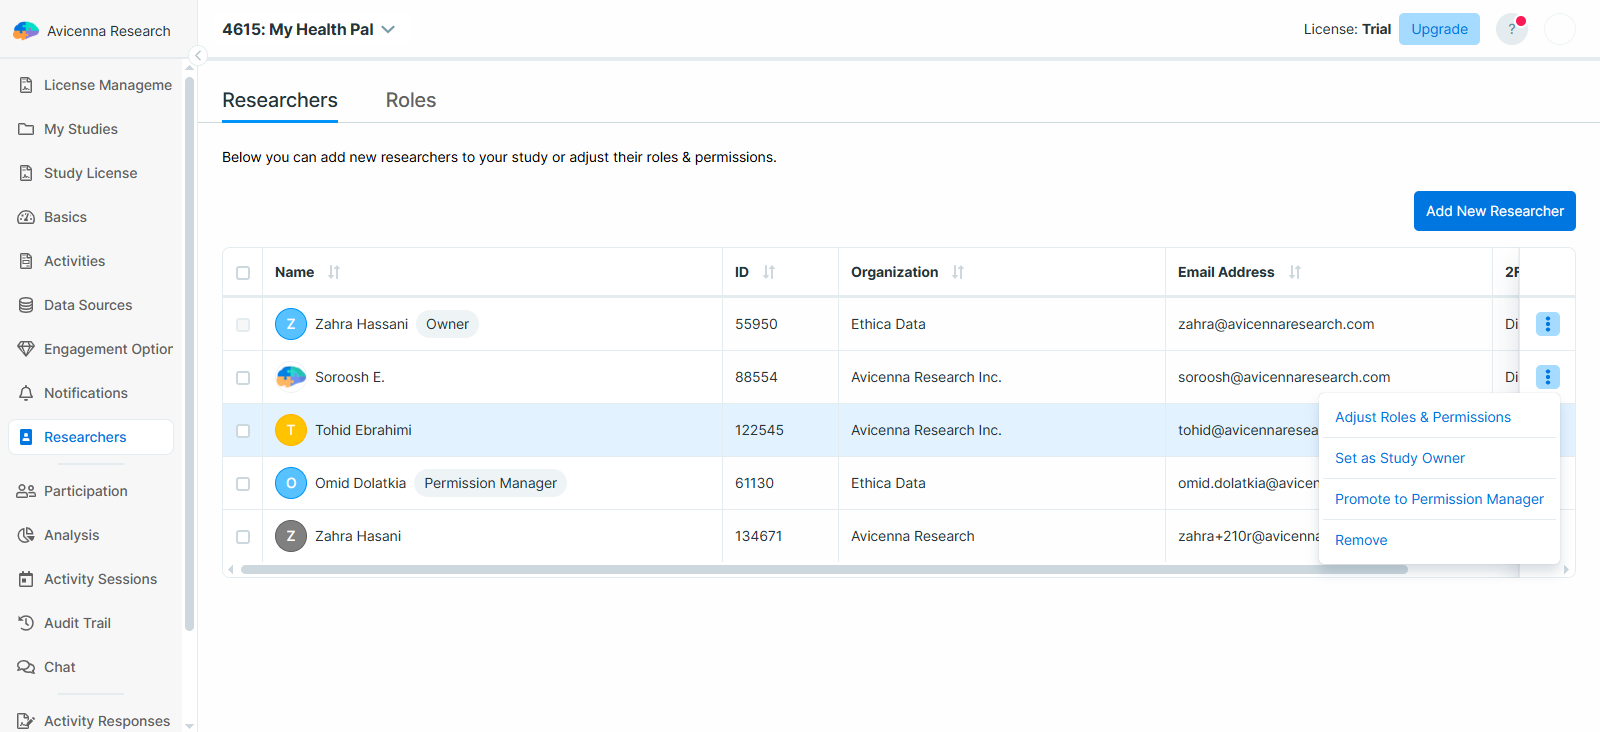Screen dimensions: 1600x732
Task: Select the Omid Dolatkia row checkbox
Action: click(x=243, y=484)
